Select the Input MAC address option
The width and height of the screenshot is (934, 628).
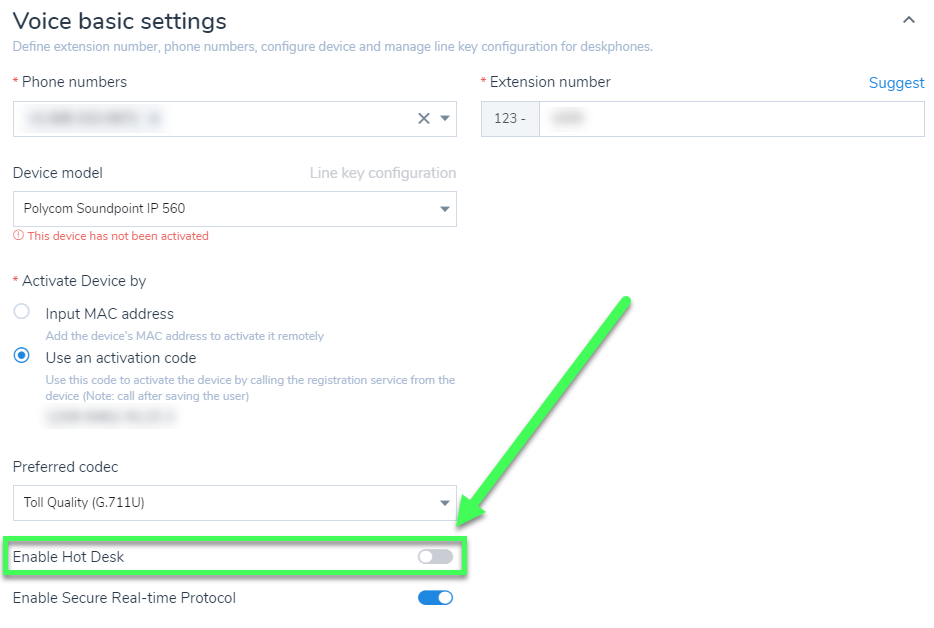pos(21,312)
